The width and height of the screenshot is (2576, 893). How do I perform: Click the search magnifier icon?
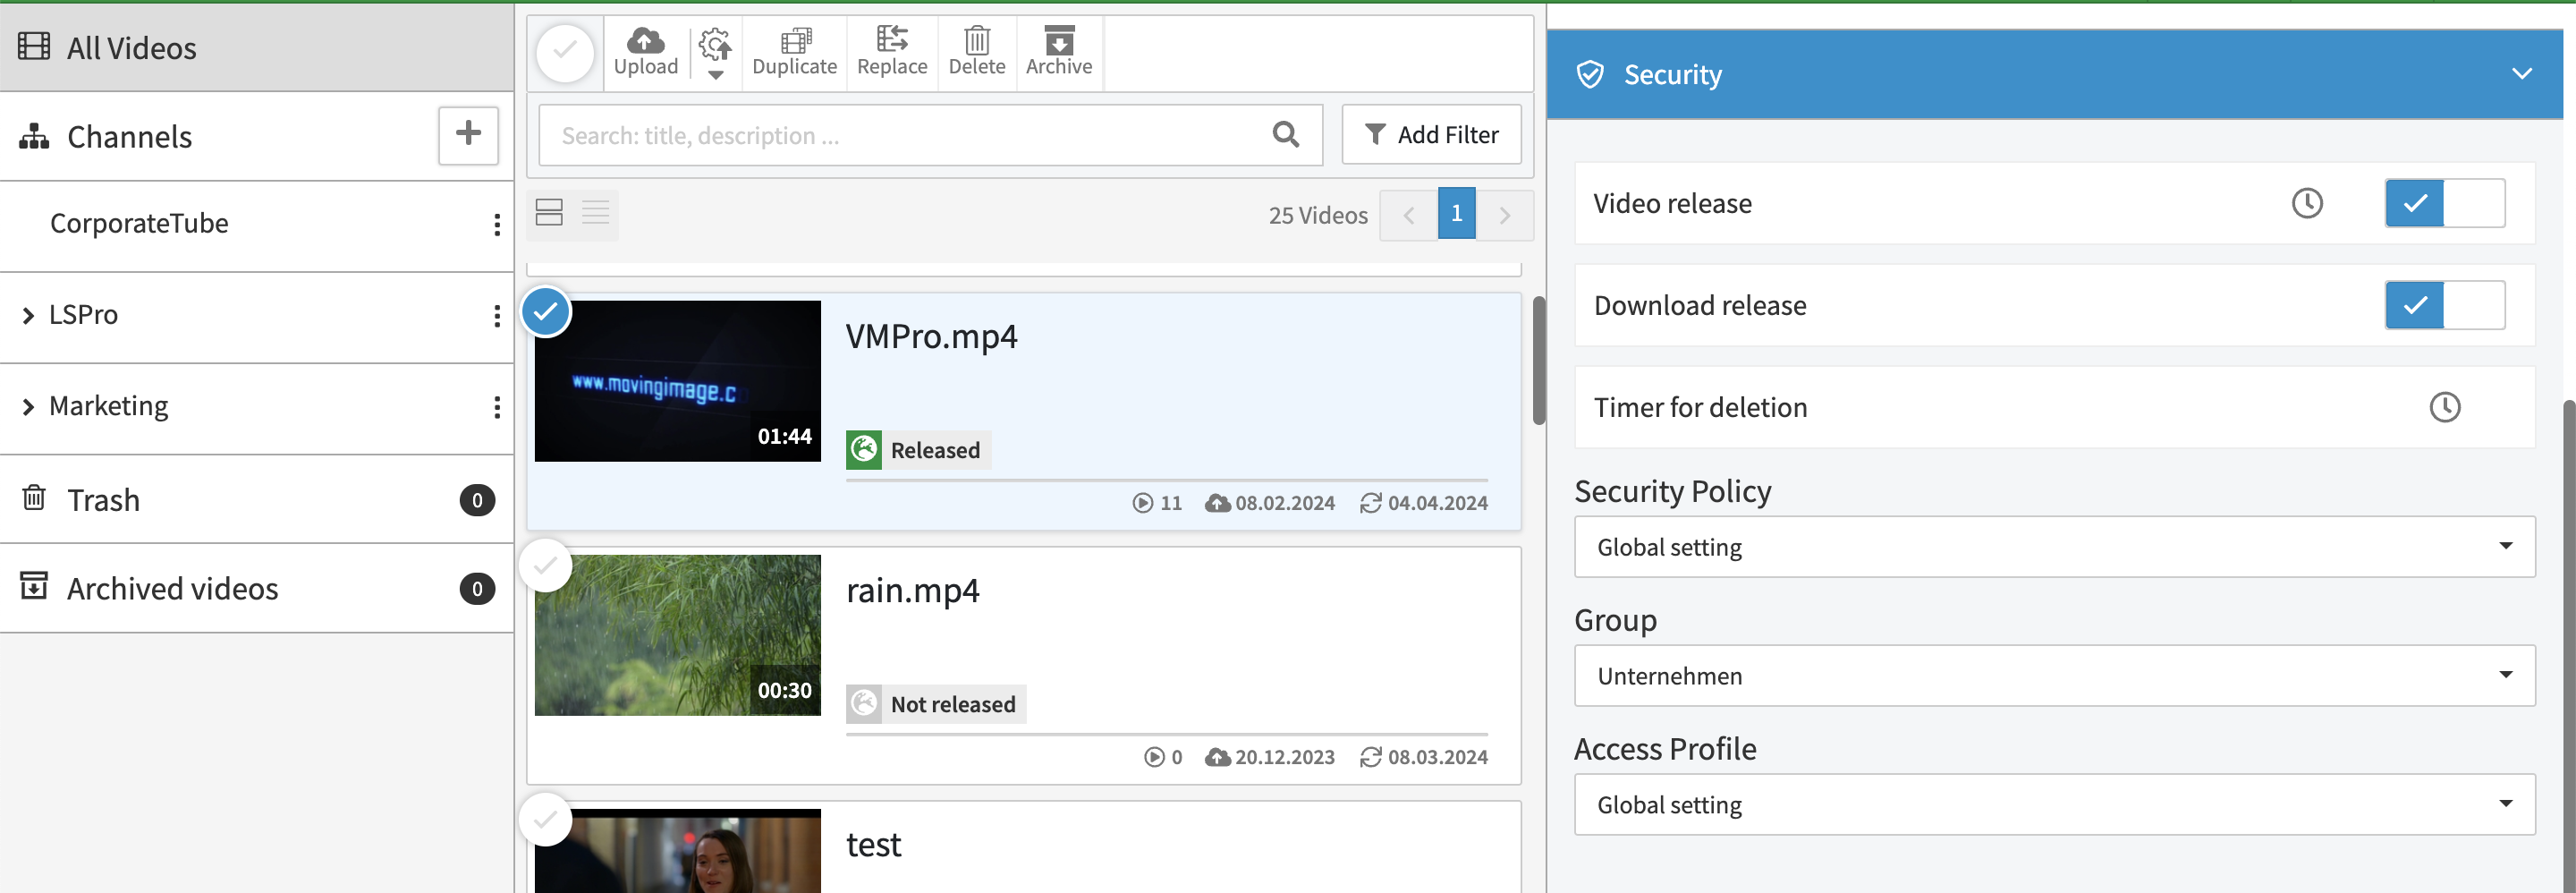(x=1286, y=134)
